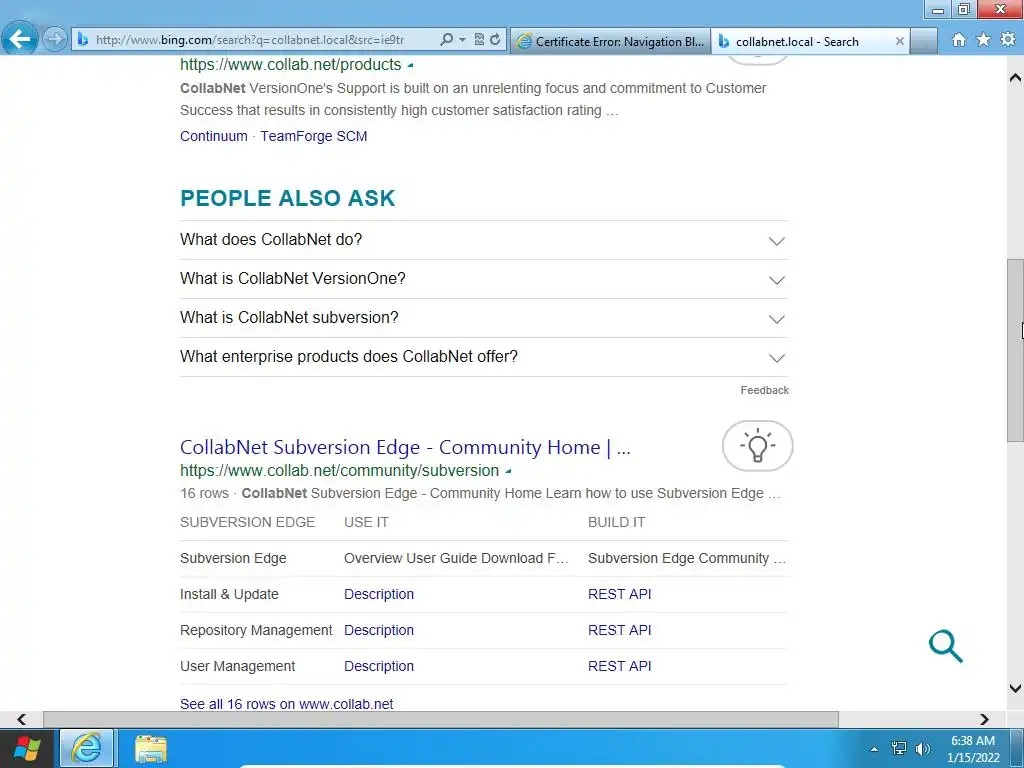The height and width of the screenshot is (768, 1024).
Task: Open the Home page icon
Action: 959,40
